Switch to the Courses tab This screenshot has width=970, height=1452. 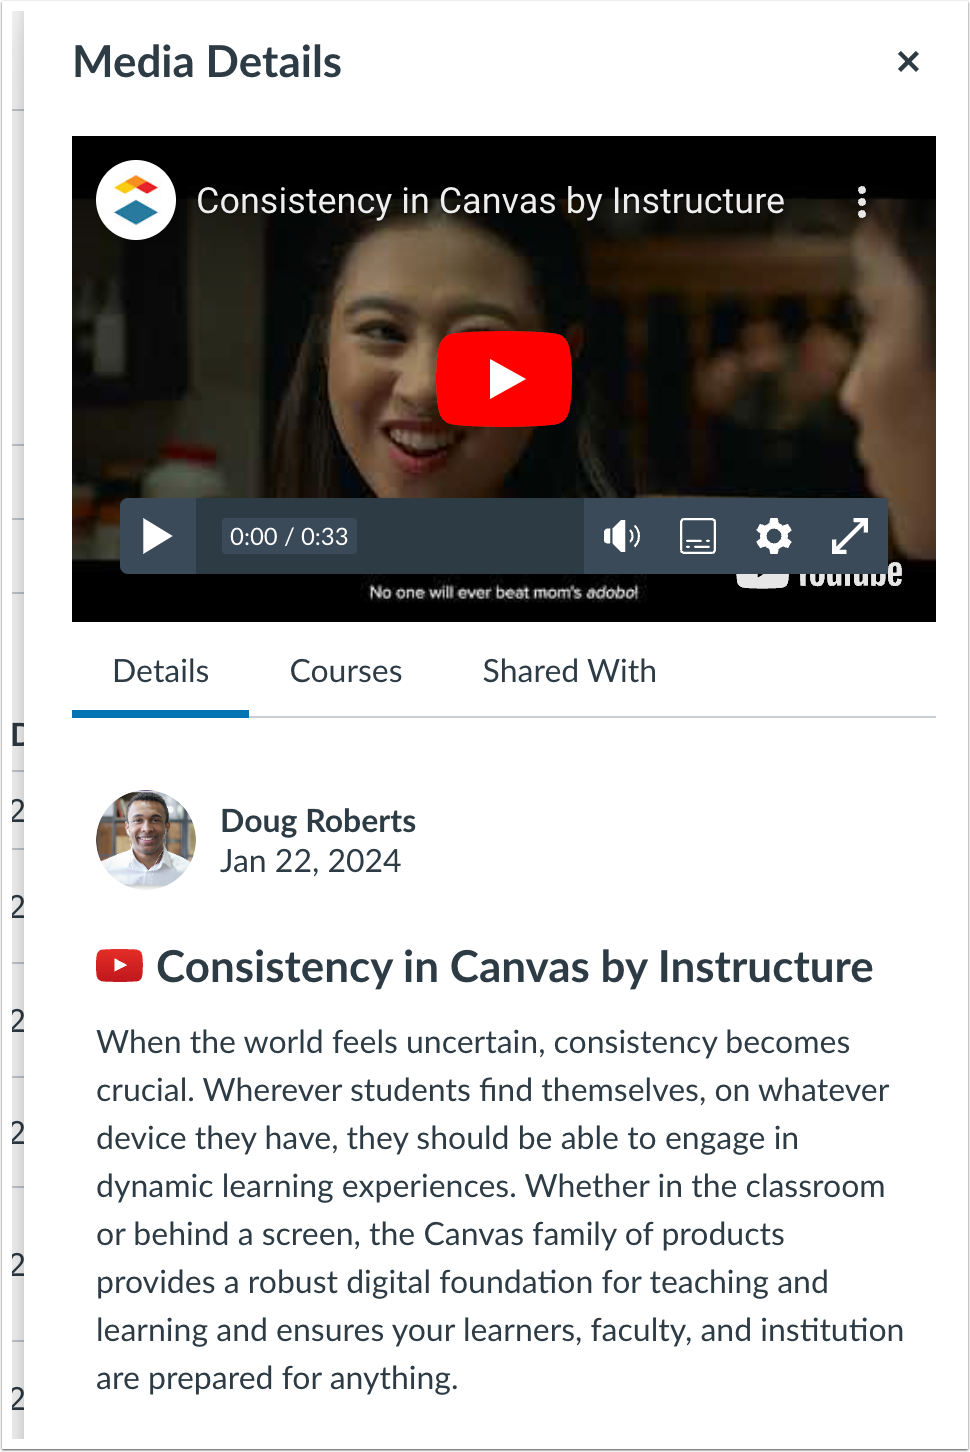point(346,671)
